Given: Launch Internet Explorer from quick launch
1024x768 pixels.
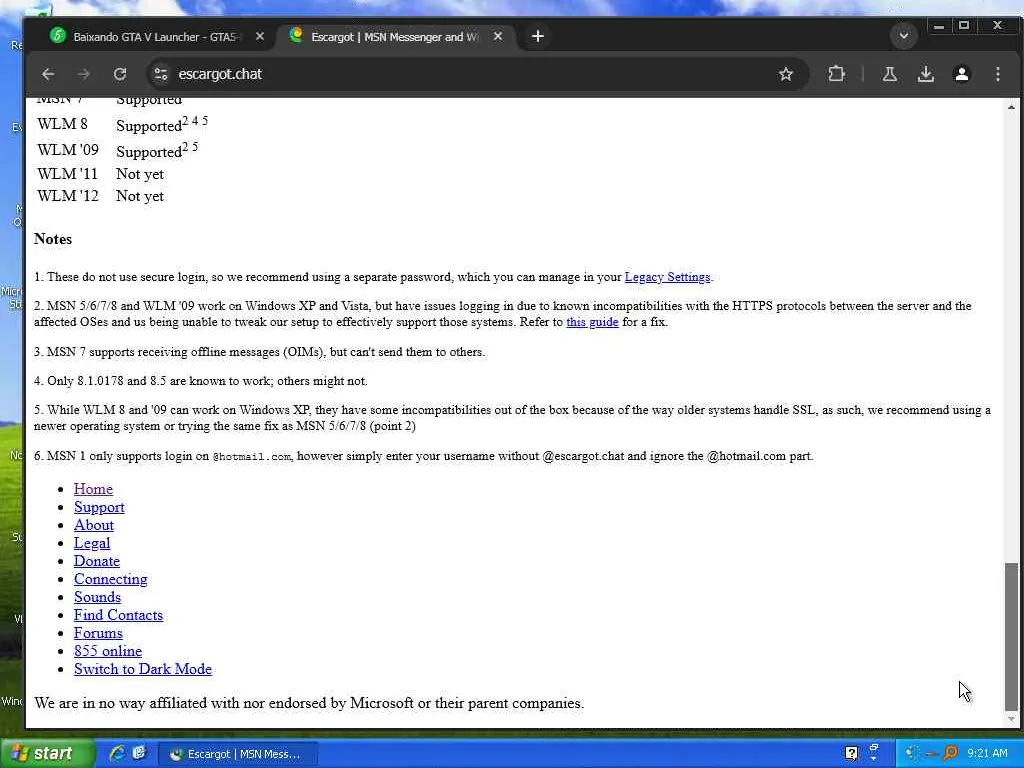Looking at the screenshot, I should [x=116, y=754].
